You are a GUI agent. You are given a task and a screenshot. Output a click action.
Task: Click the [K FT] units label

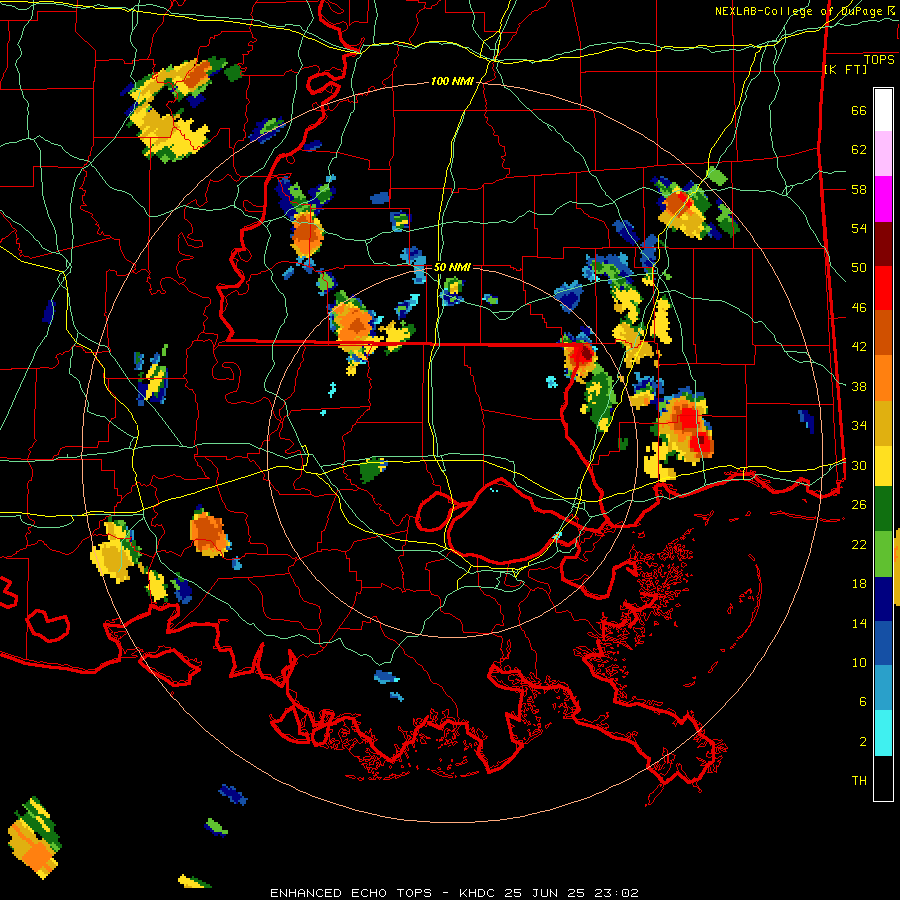845,69
